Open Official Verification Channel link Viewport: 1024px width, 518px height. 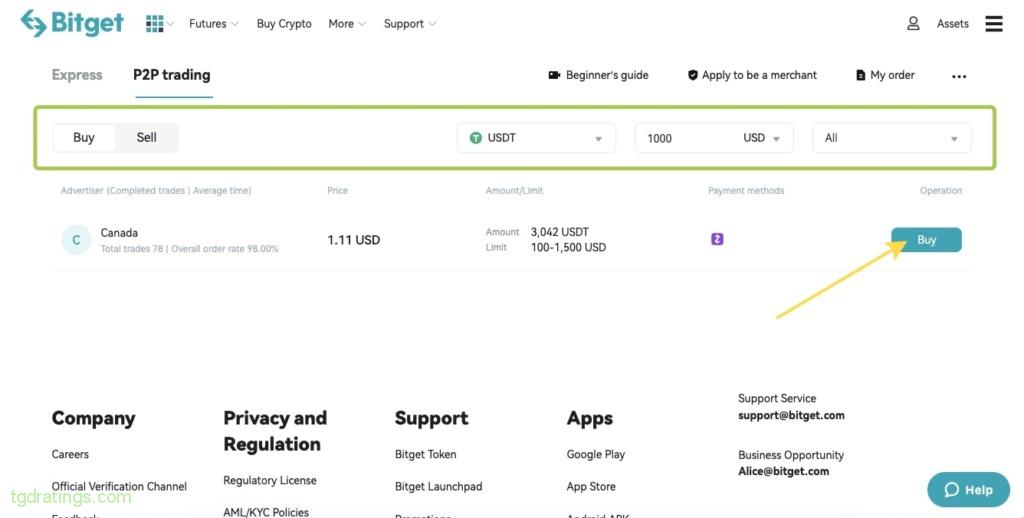coord(119,486)
